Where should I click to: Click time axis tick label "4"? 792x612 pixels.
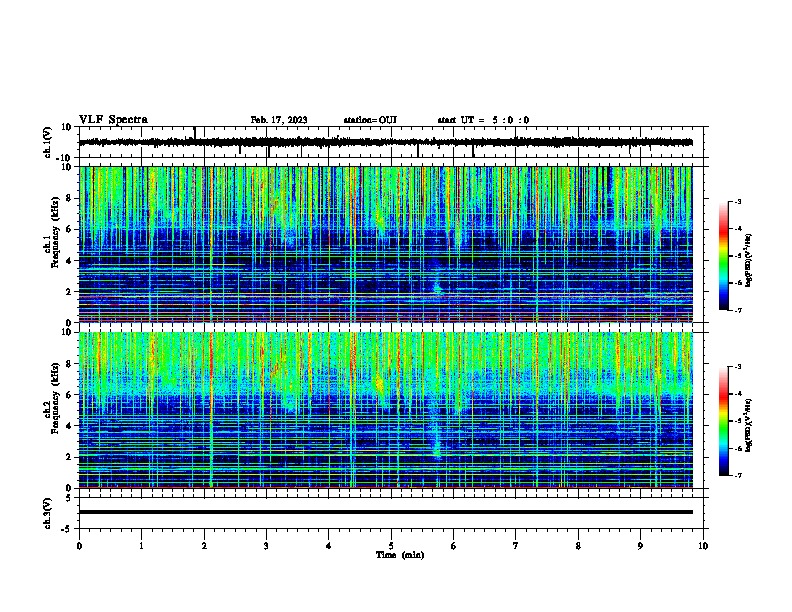(329, 546)
